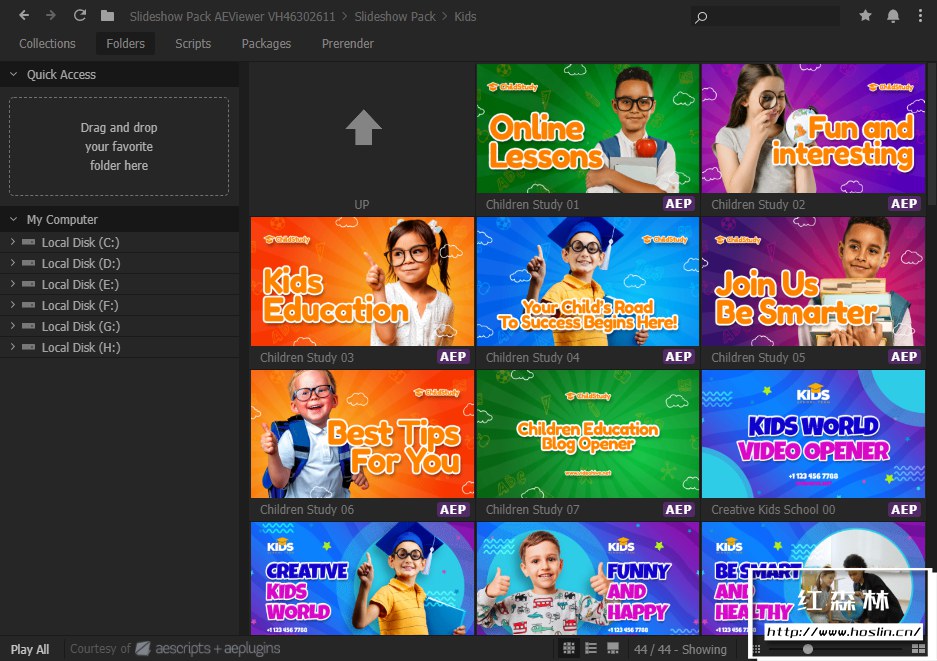Image resolution: width=937 pixels, height=661 pixels.
Task: Collapse the My Computer section
Action: (14, 219)
